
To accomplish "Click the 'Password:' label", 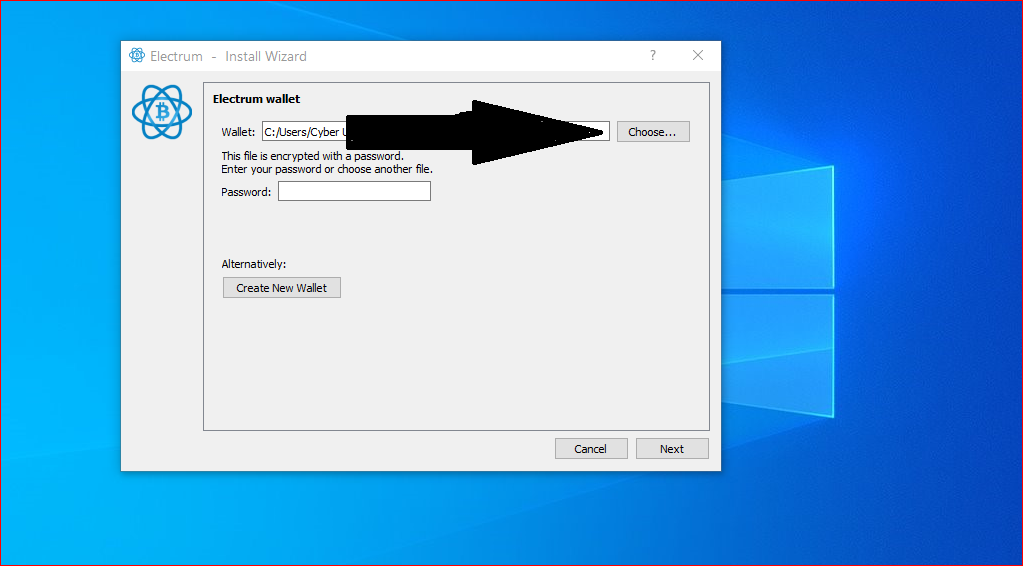I will tap(246, 192).
